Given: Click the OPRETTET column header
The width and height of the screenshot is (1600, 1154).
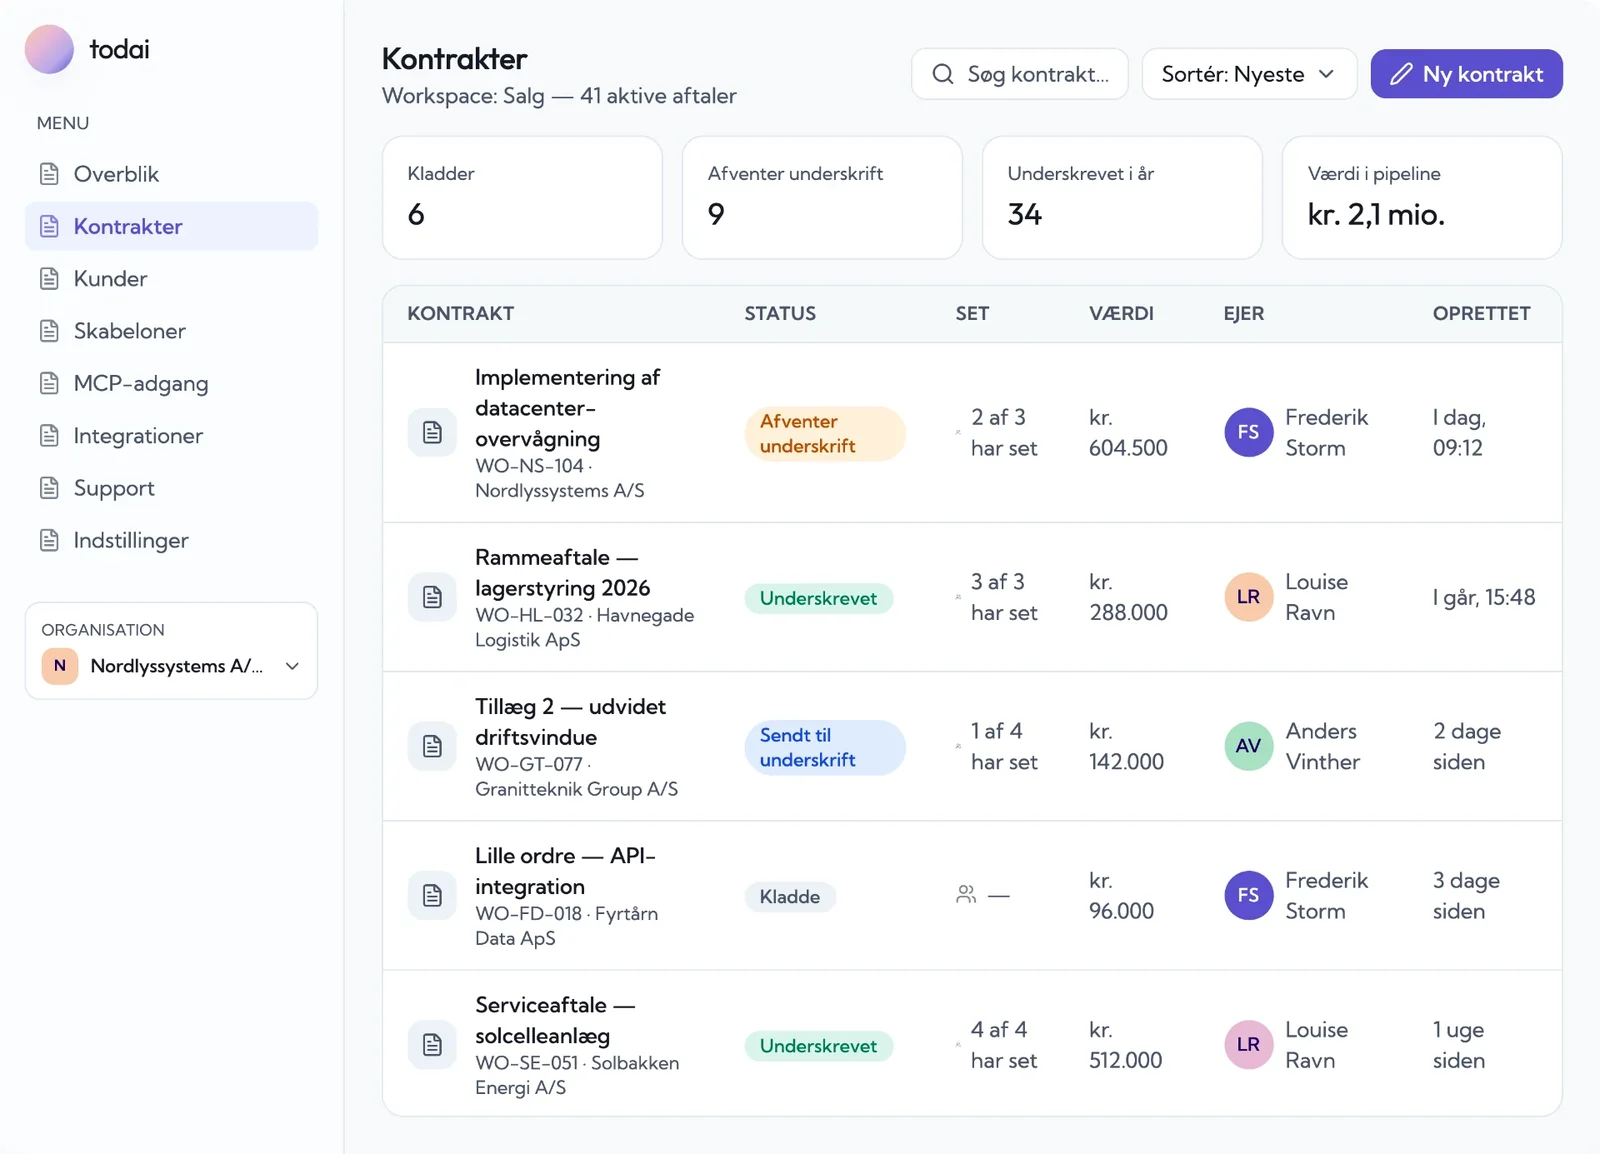Looking at the screenshot, I should pyautogui.click(x=1481, y=313).
